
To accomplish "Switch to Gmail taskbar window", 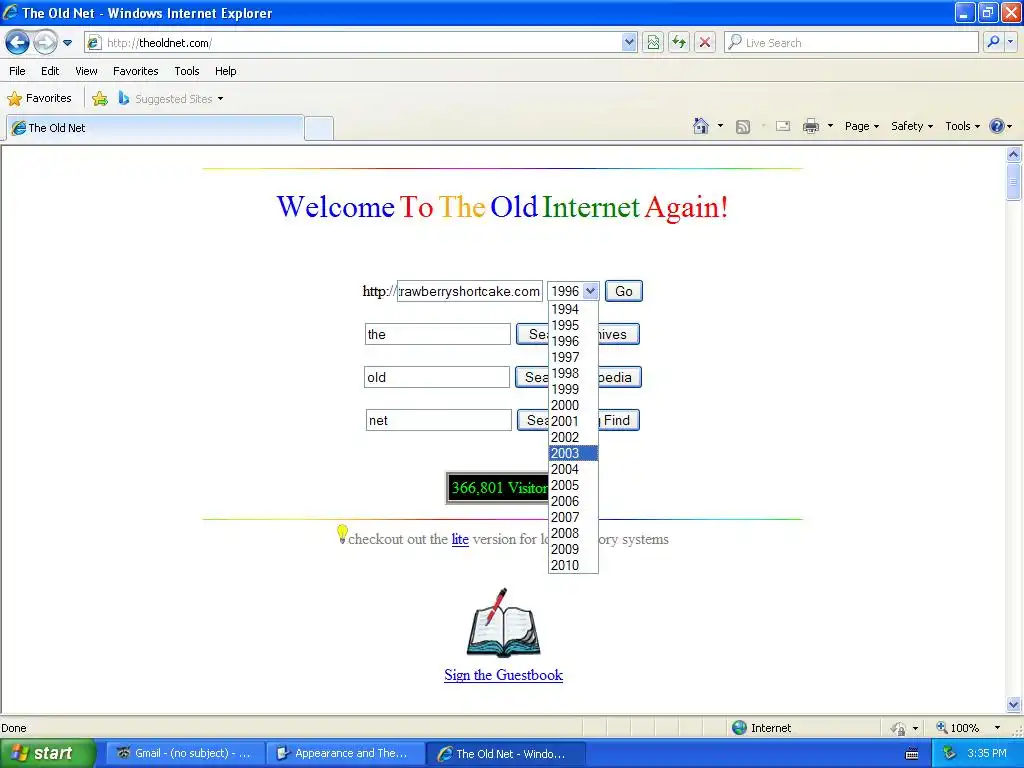I will click(184, 753).
